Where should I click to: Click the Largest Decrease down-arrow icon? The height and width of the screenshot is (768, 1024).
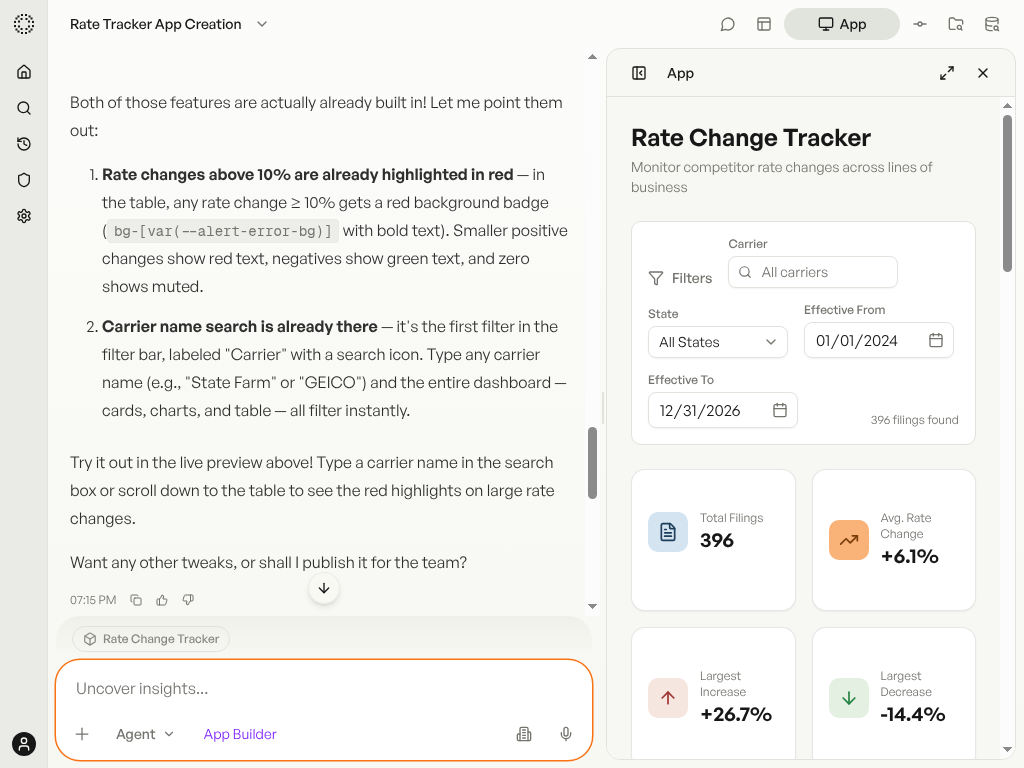point(848,698)
